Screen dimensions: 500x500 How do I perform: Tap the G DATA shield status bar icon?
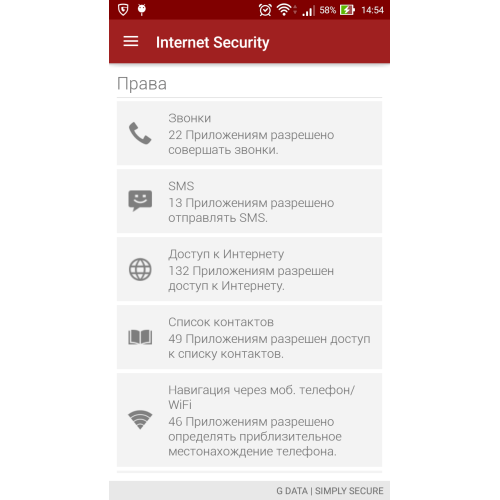pos(123,10)
